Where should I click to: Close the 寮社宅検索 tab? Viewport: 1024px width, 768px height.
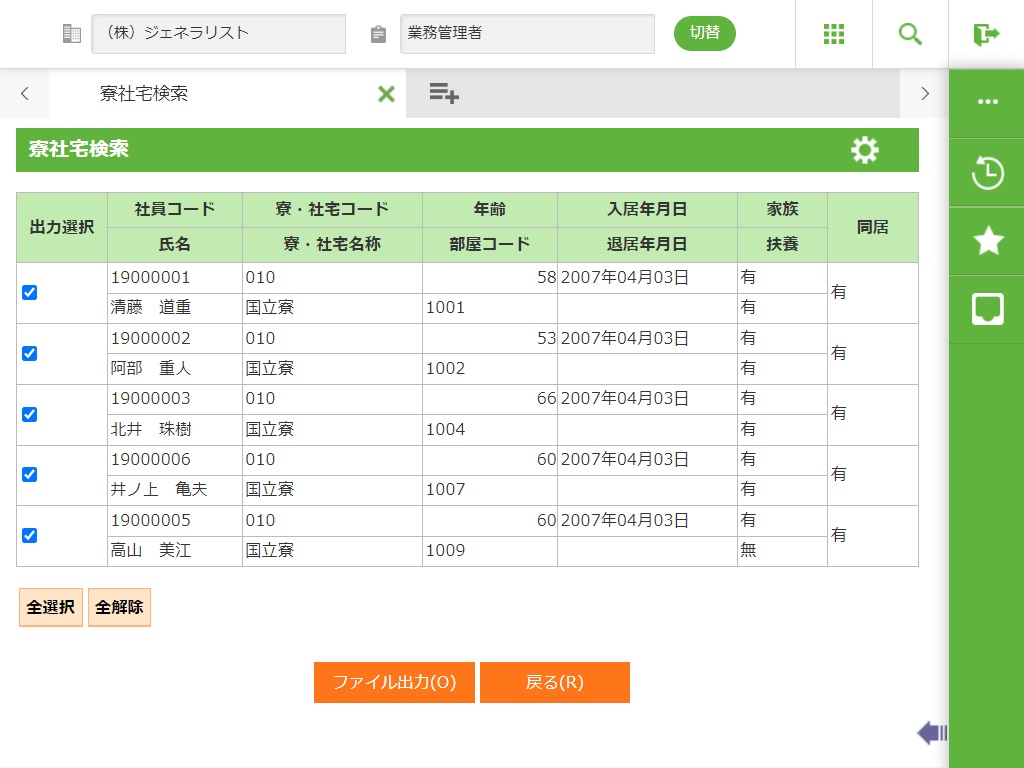point(386,94)
